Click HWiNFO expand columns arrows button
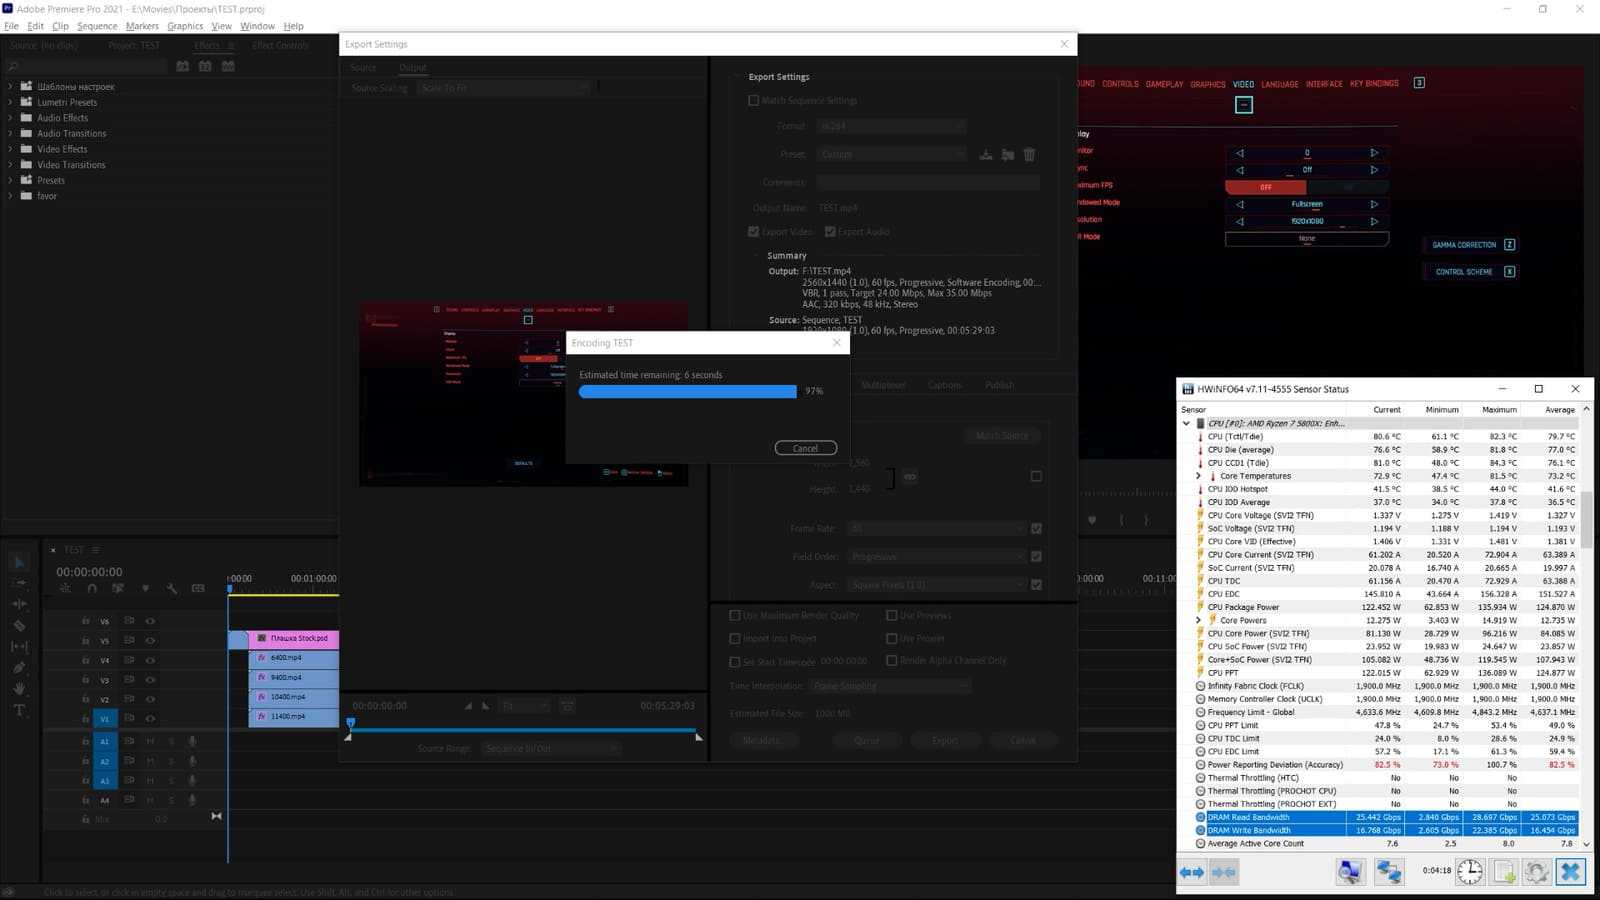1600x900 pixels. (1192, 872)
